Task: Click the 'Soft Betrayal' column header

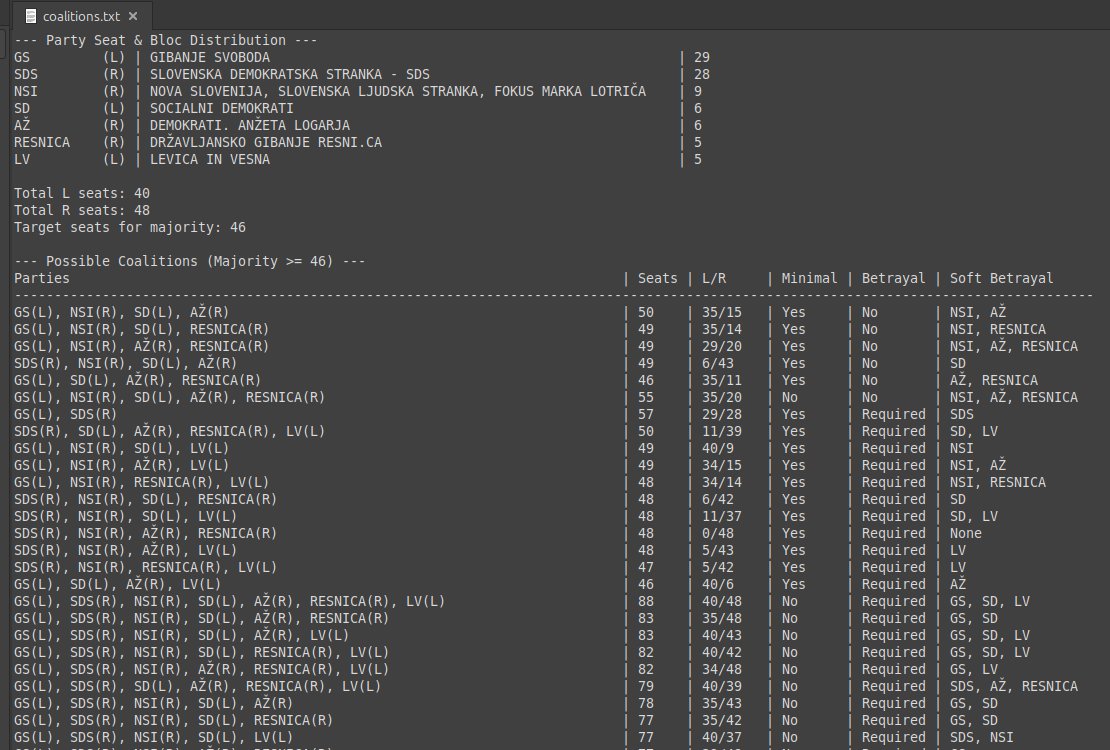Action: click(1002, 278)
